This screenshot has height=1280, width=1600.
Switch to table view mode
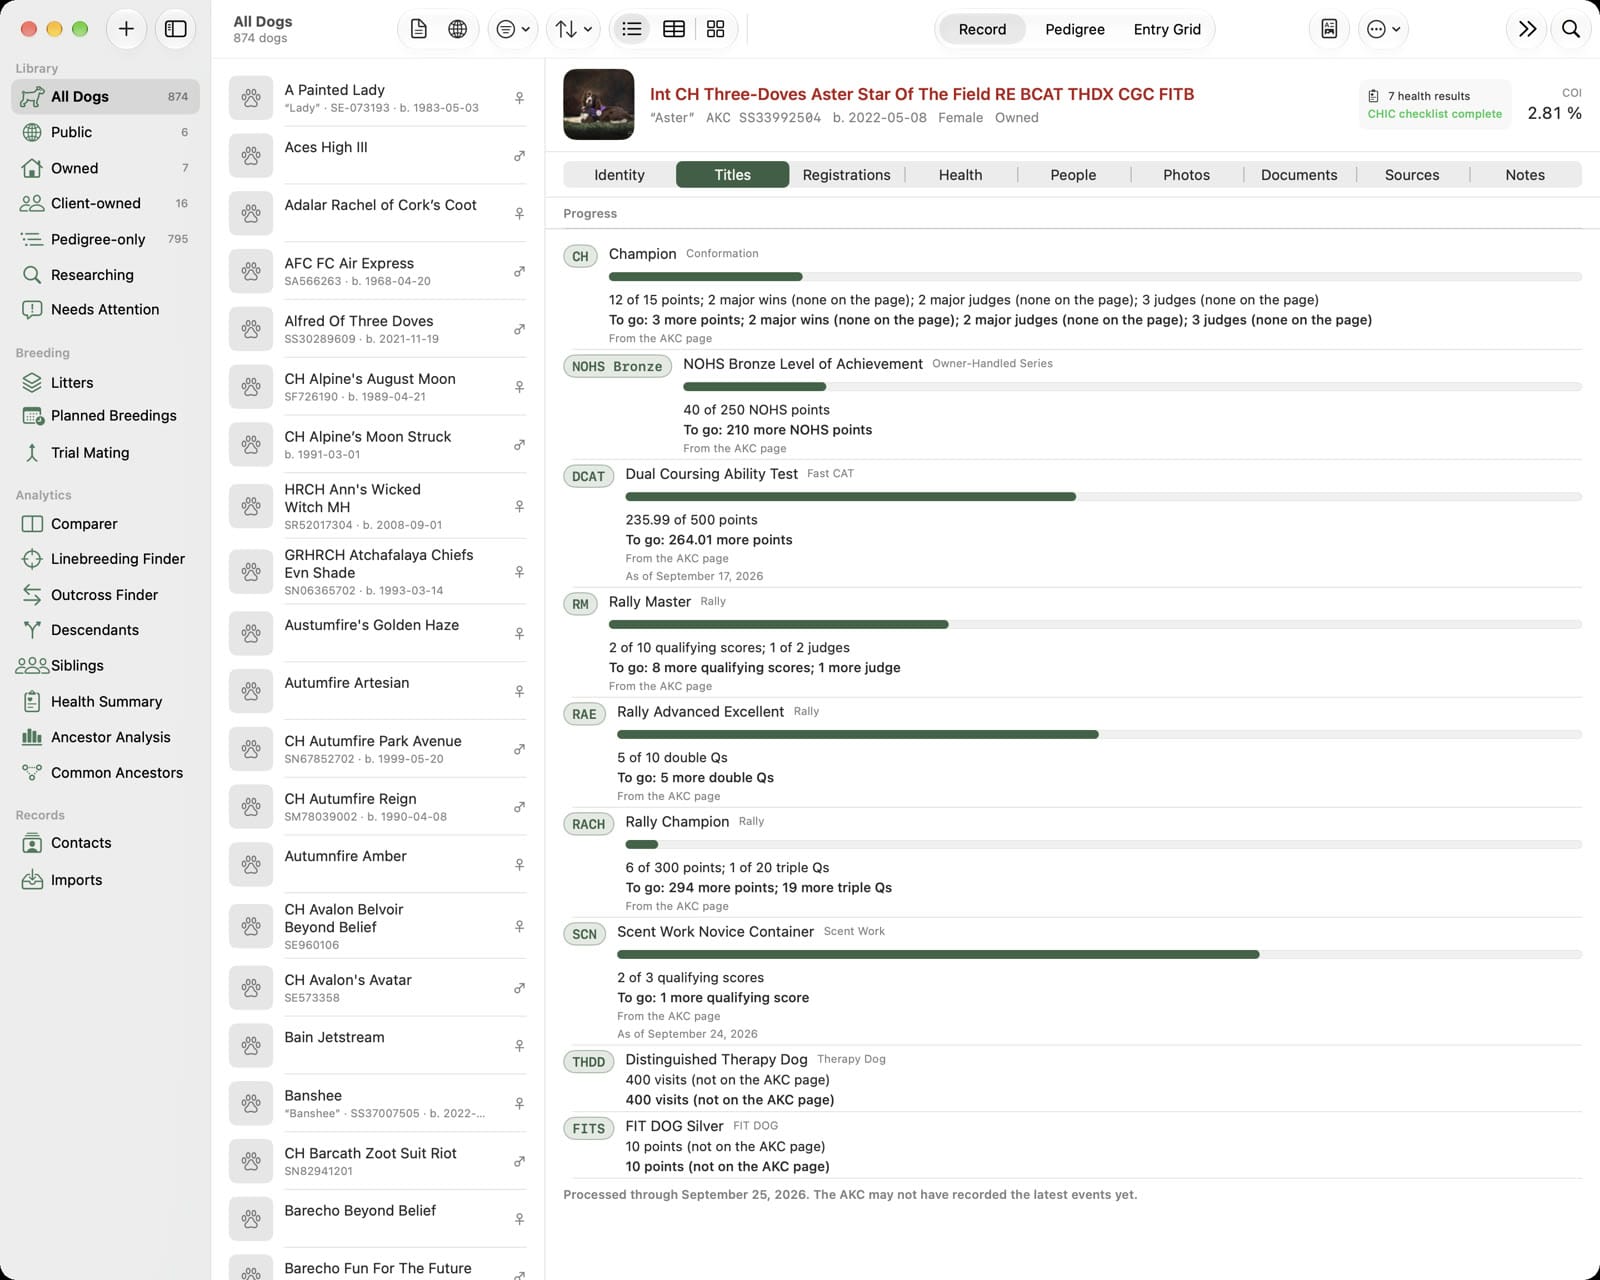tap(674, 29)
